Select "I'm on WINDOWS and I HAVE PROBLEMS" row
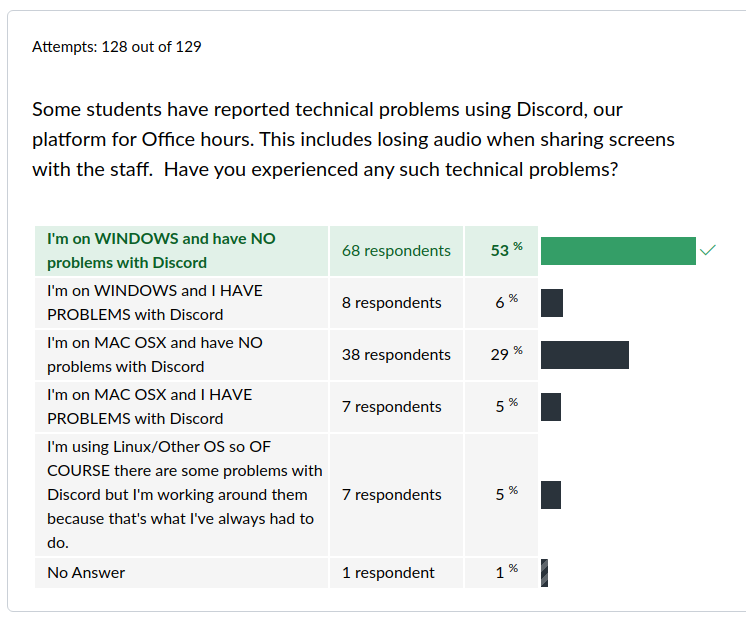746x622 pixels. [181, 303]
